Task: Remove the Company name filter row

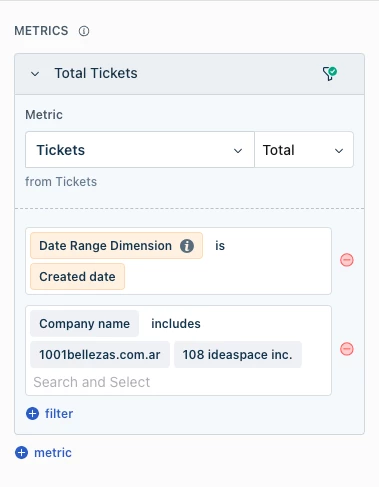Action: 347,349
